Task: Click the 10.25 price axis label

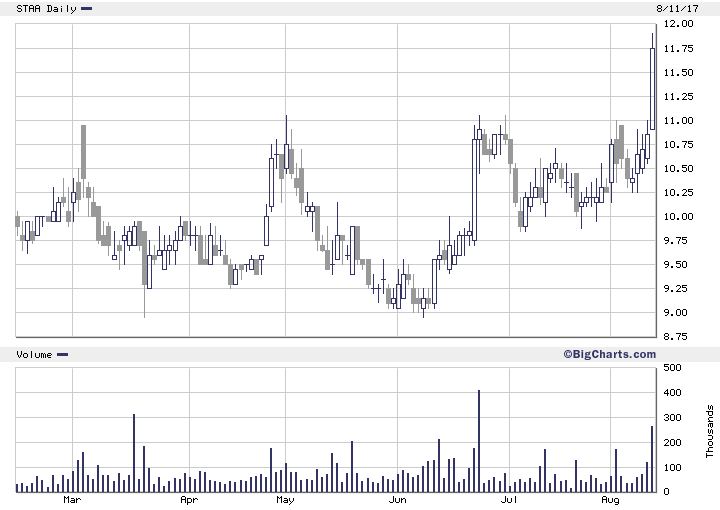Action: [679, 192]
